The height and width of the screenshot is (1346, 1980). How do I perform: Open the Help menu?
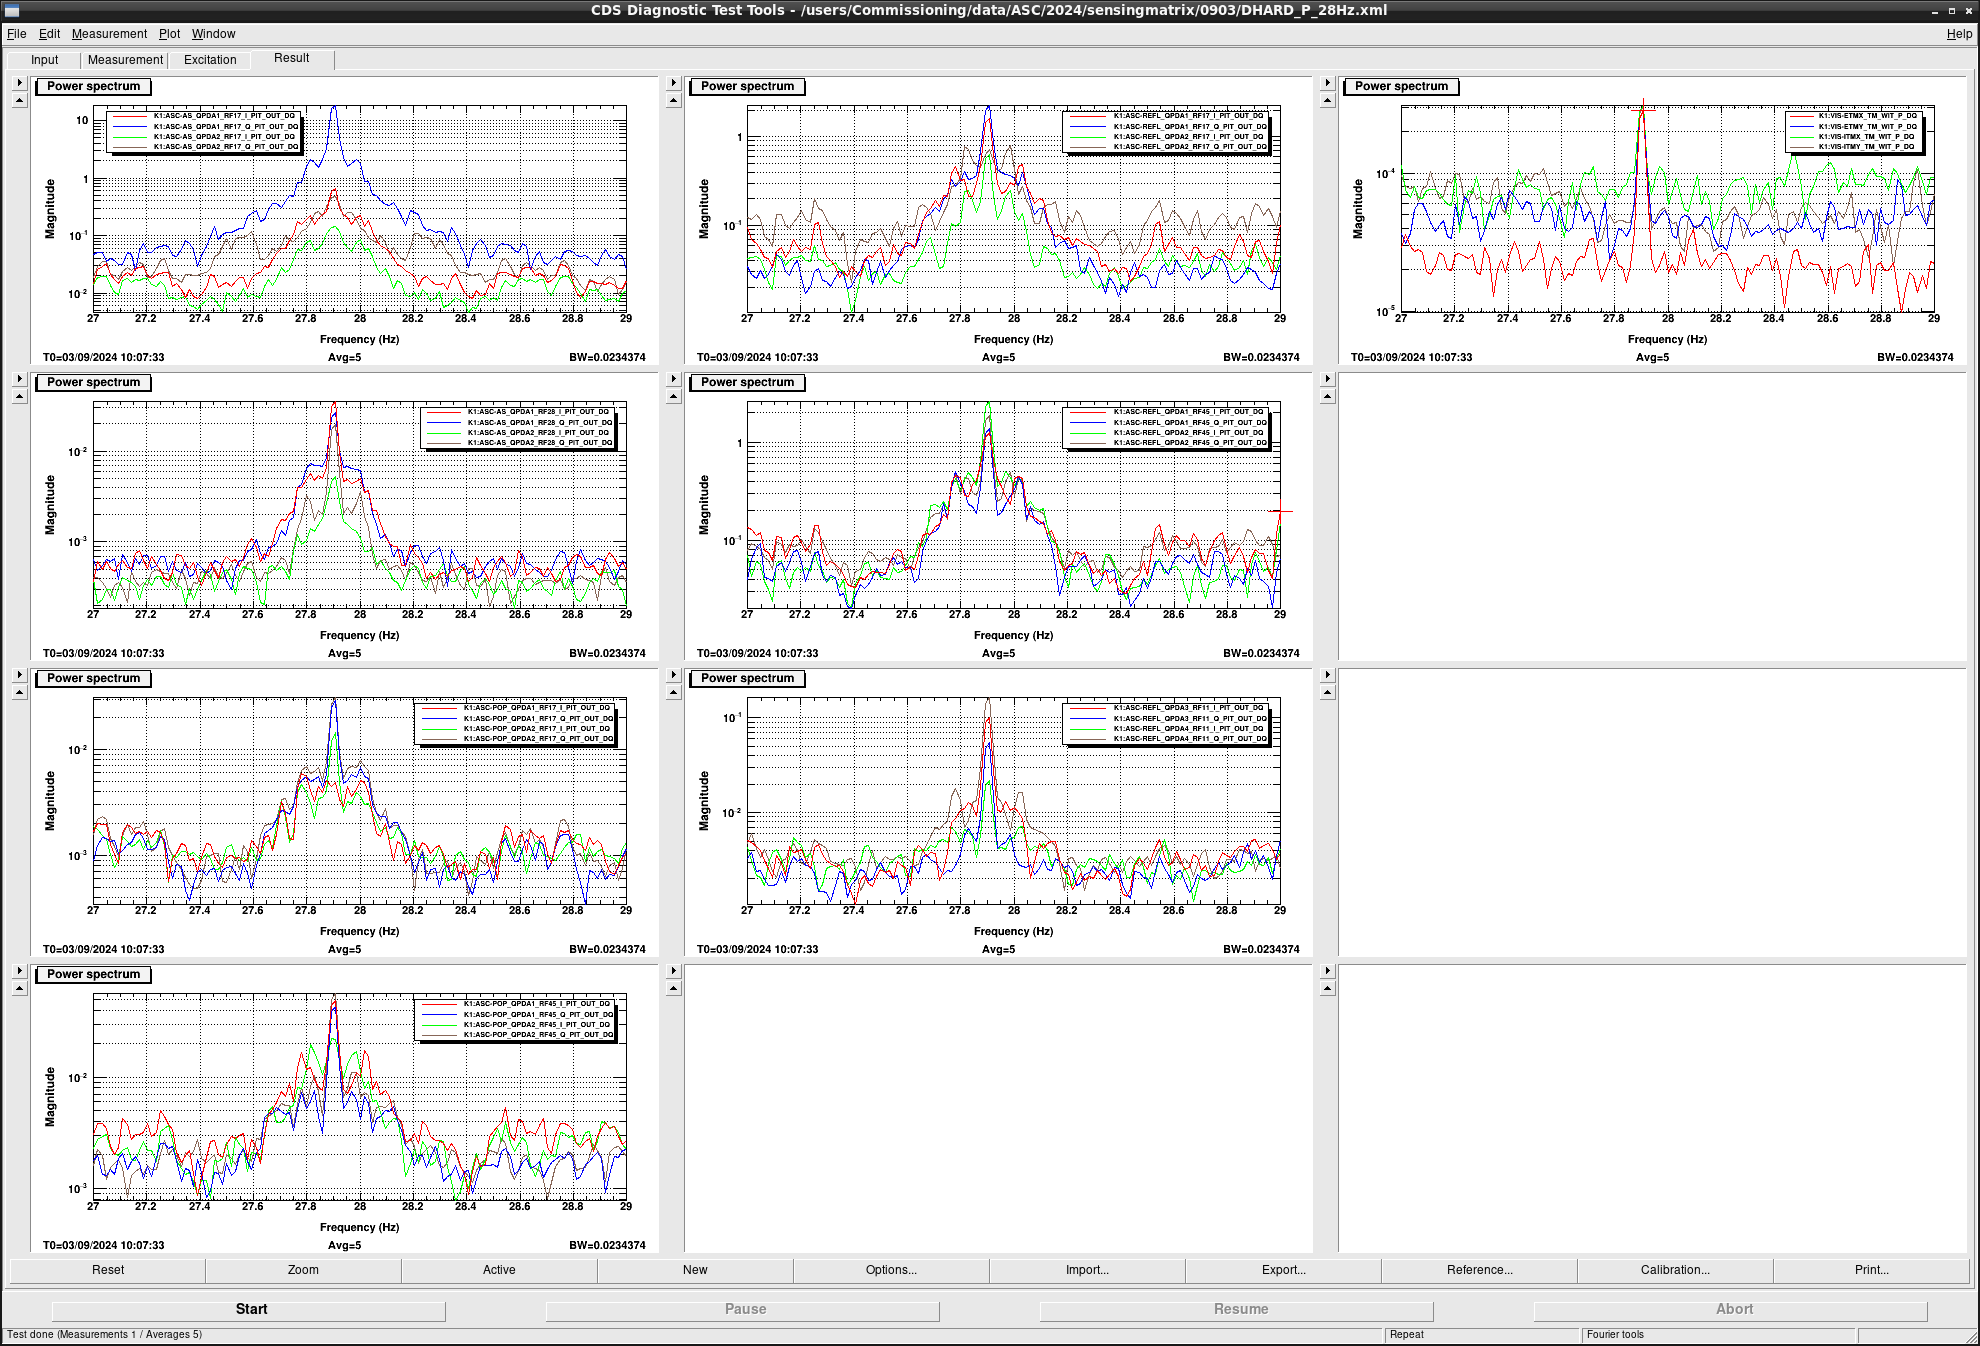coord(1959,34)
